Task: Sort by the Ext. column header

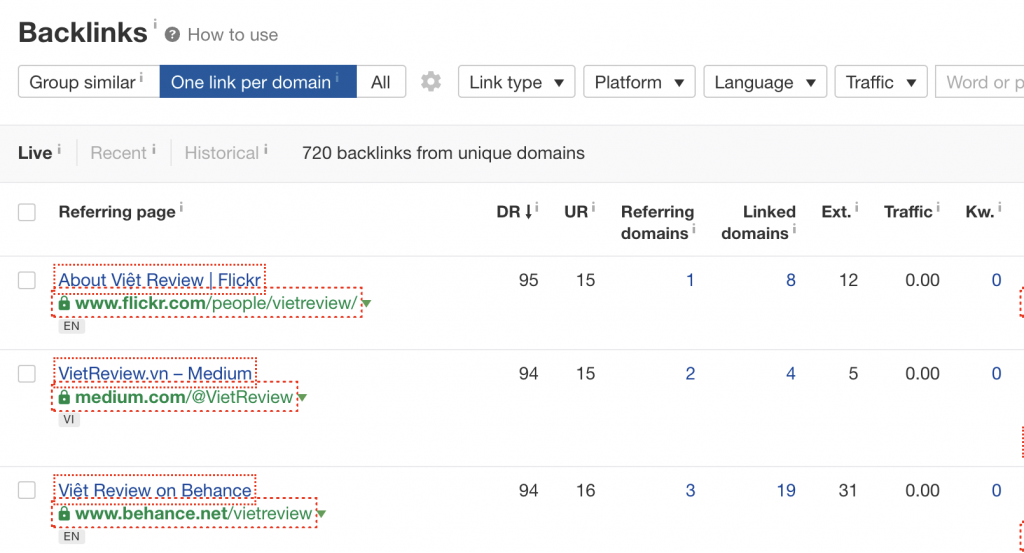Action: (836, 212)
